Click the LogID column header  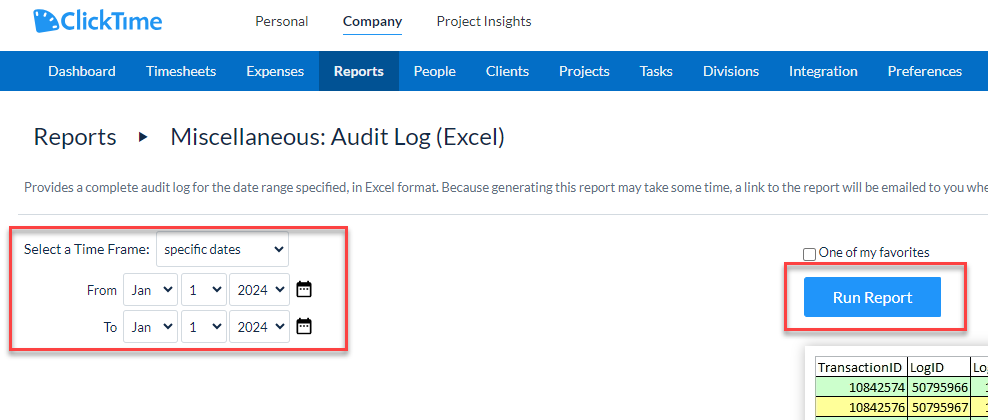coord(938,367)
